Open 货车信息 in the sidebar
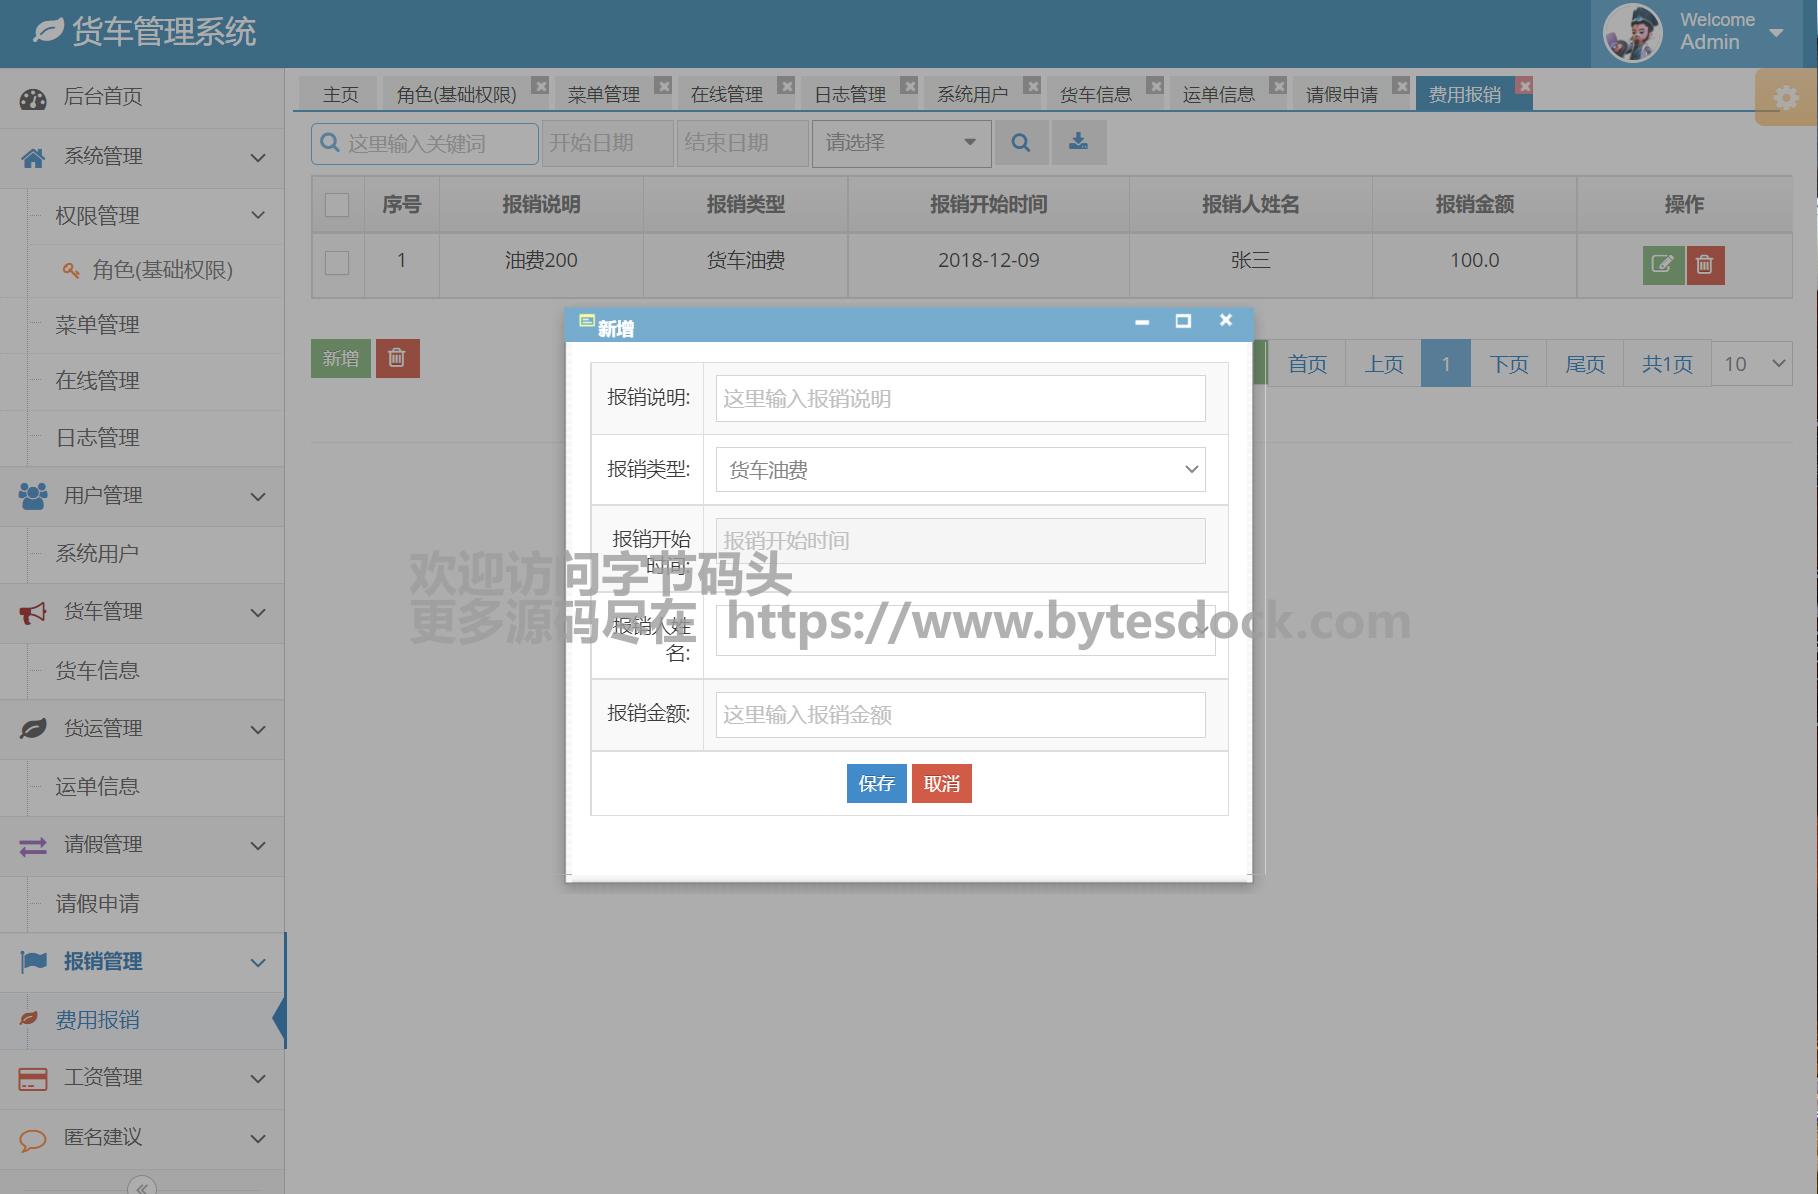The height and width of the screenshot is (1194, 1818). click(97, 670)
